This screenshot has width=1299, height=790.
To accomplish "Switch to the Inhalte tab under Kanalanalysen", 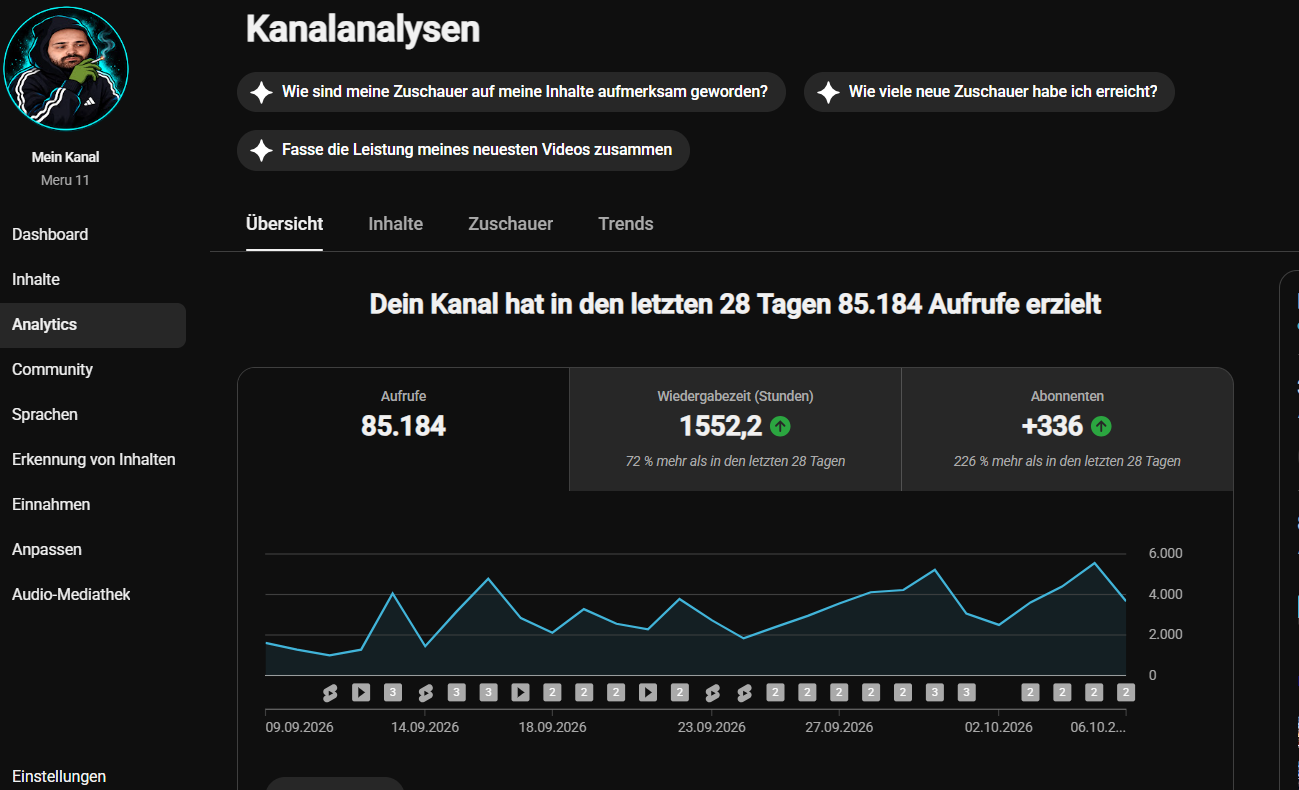I will pyautogui.click(x=395, y=224).
